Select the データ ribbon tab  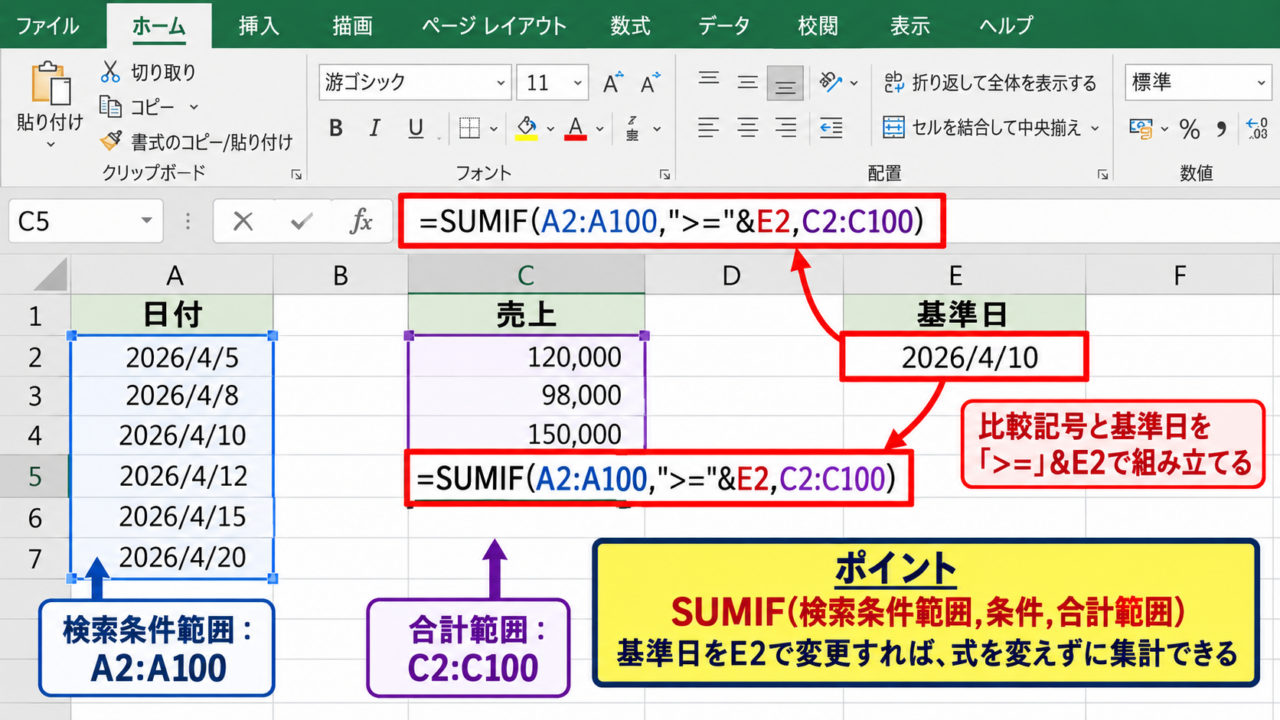click(724, 24)
